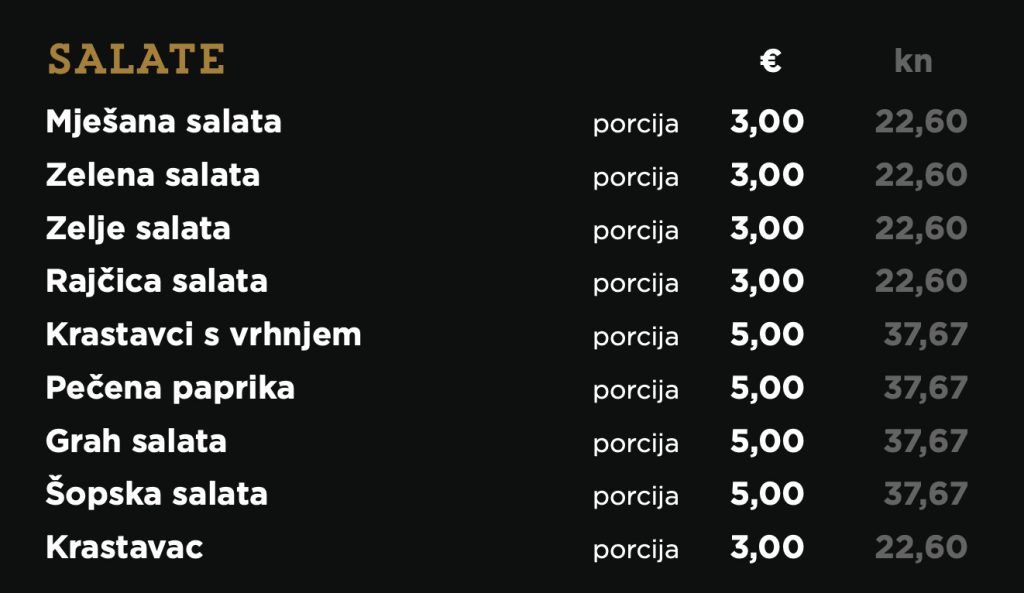Click the 22,60 kn price for Zelena salata

click(x=921, y=176)
